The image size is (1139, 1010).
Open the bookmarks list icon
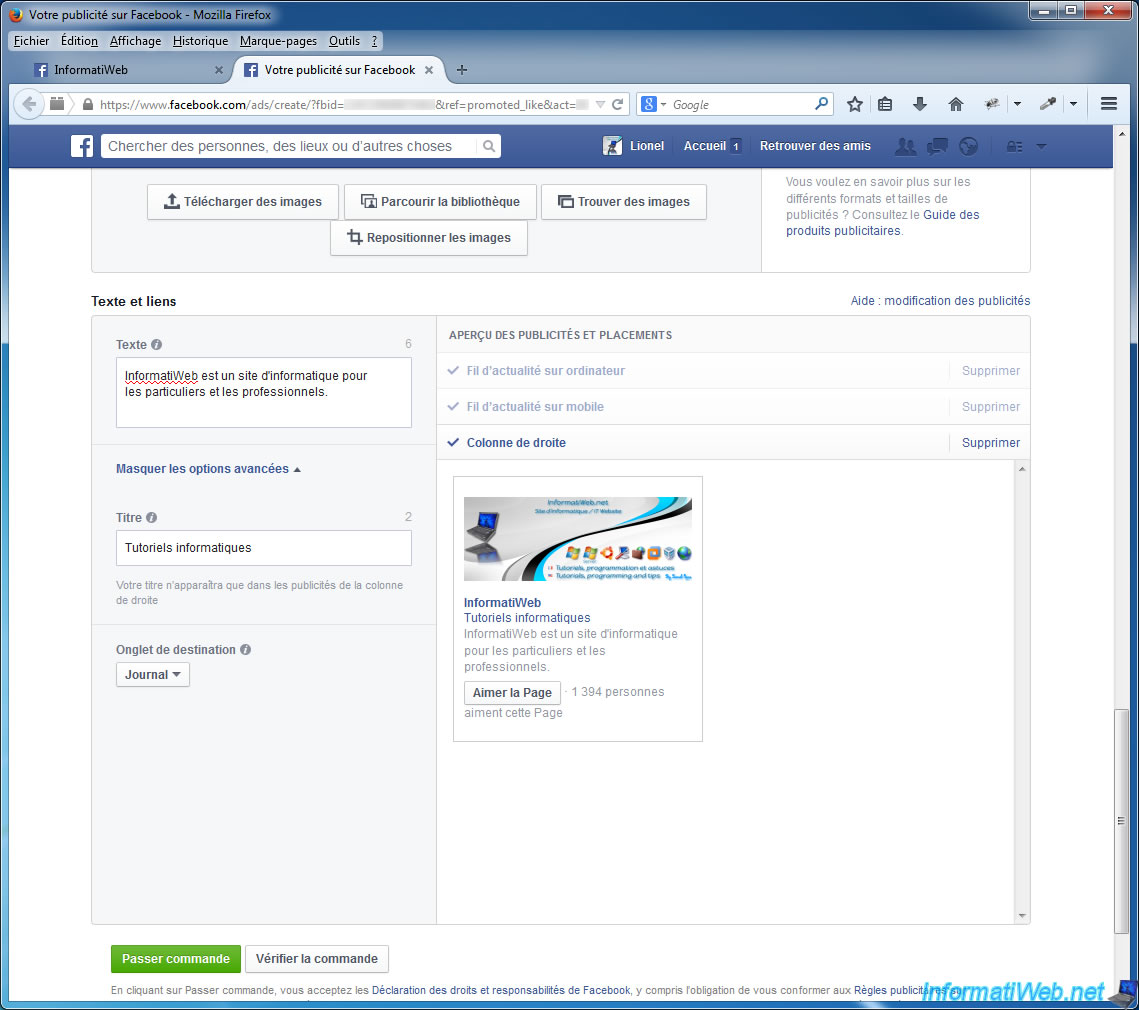coord(885,105)
